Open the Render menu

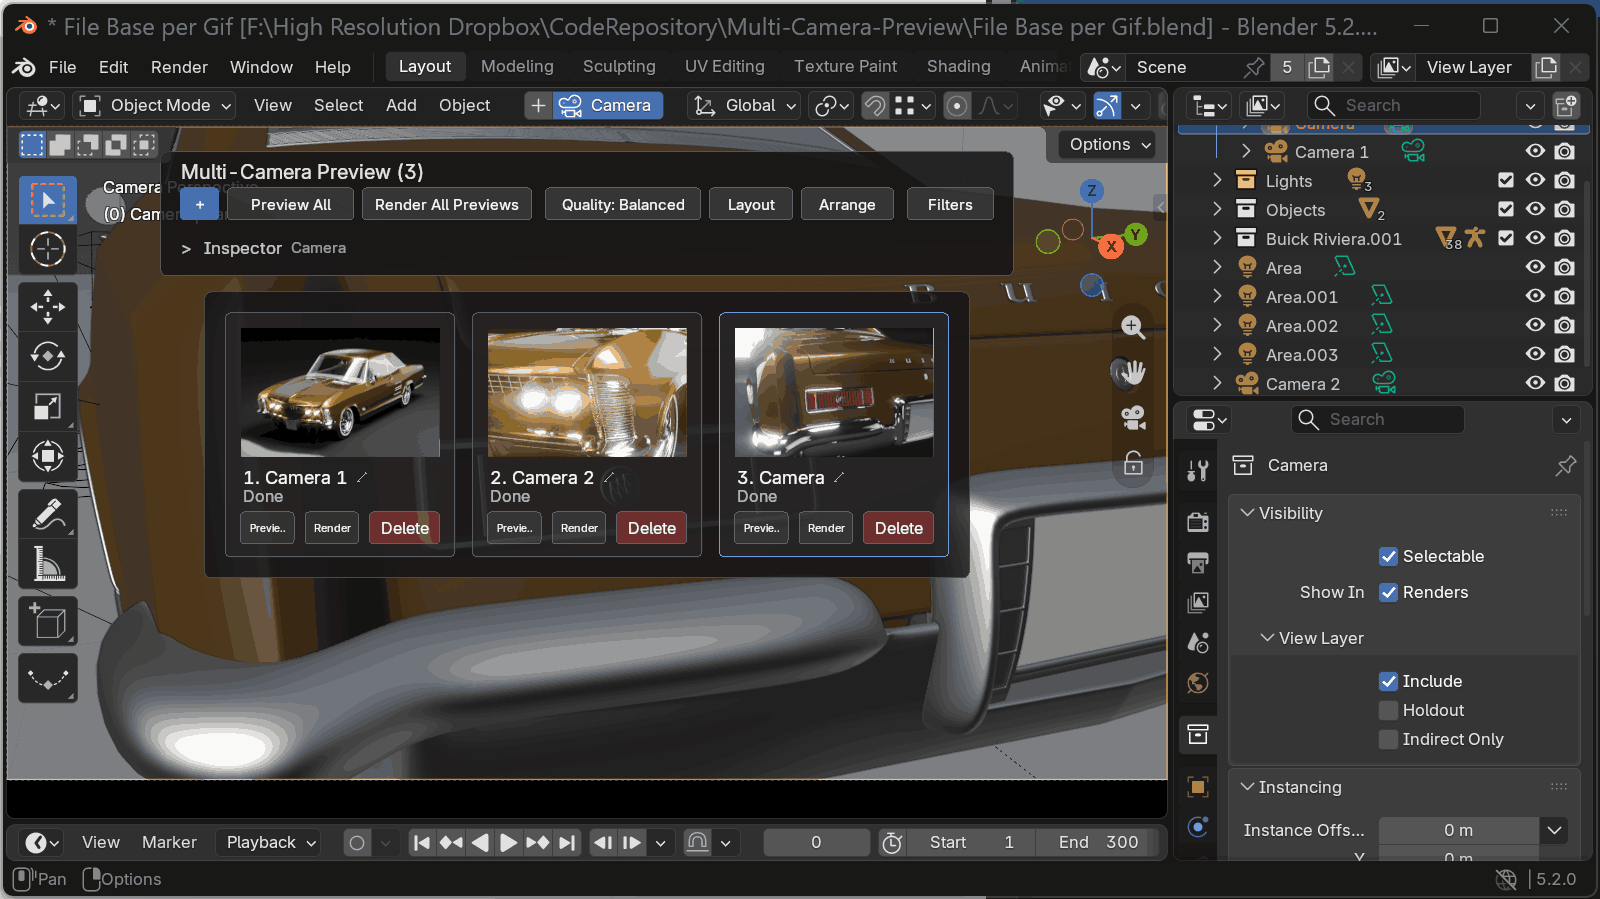pos(179,67)
